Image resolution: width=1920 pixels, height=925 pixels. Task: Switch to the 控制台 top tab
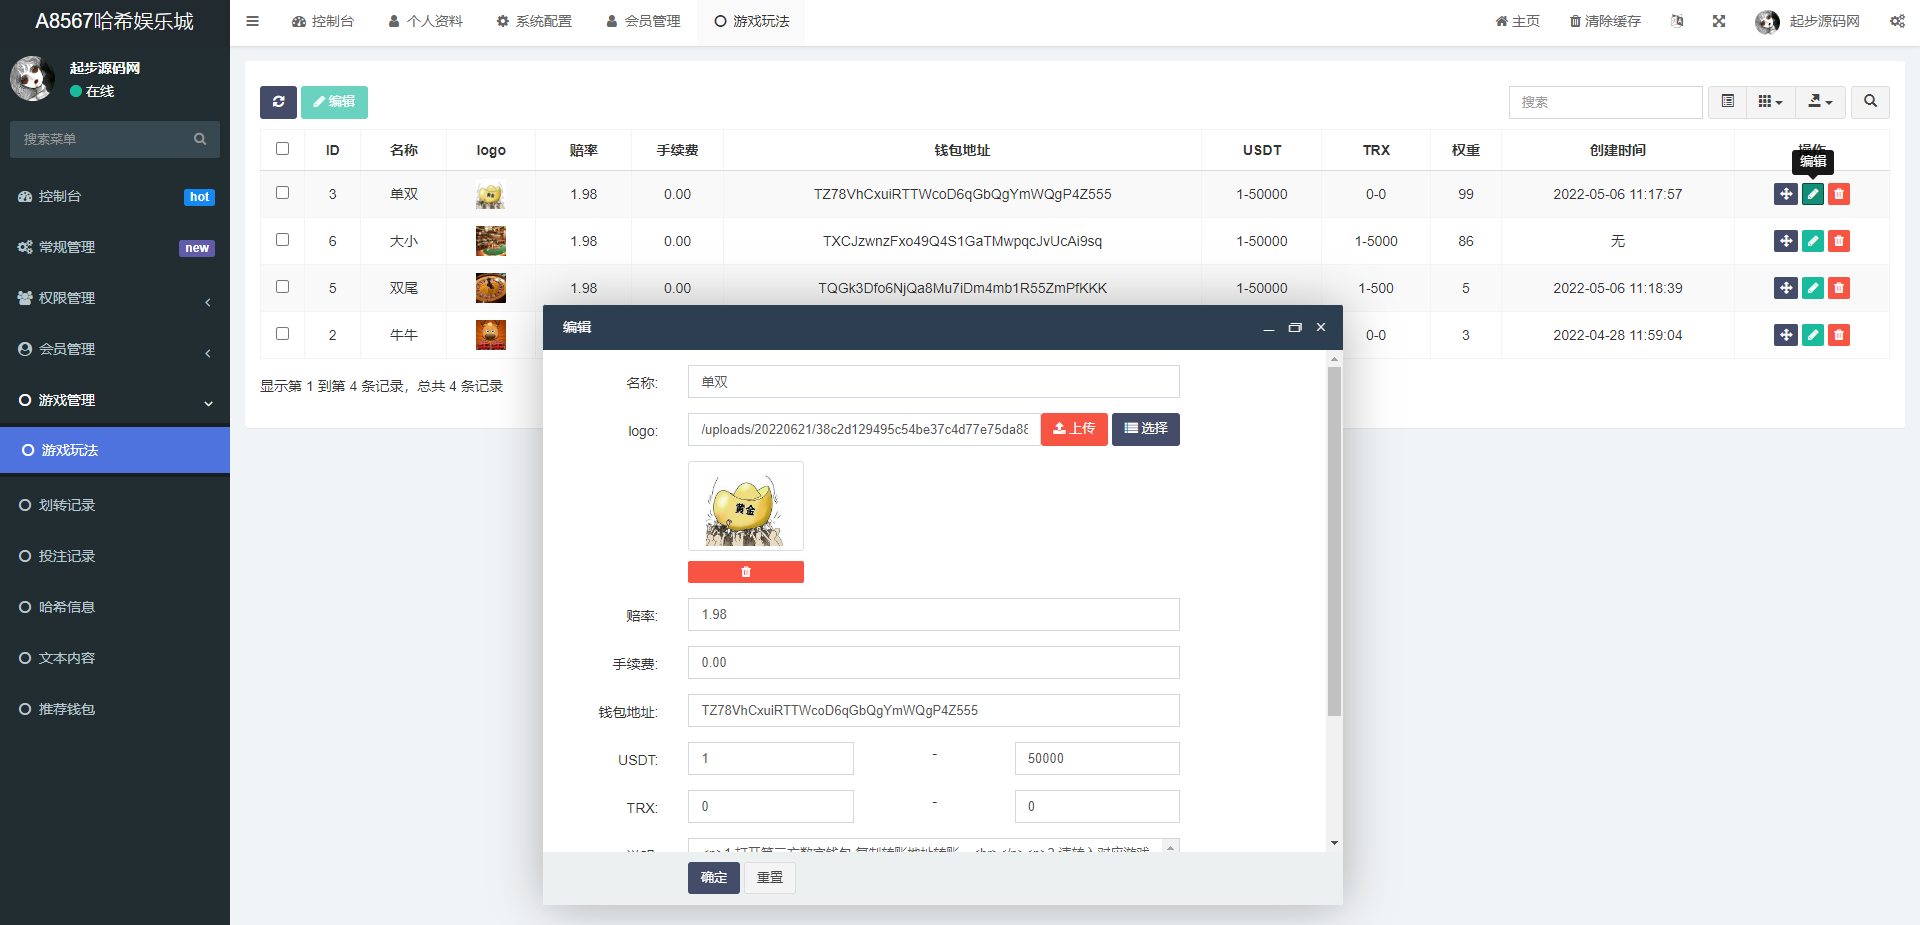tap(322, 21)
